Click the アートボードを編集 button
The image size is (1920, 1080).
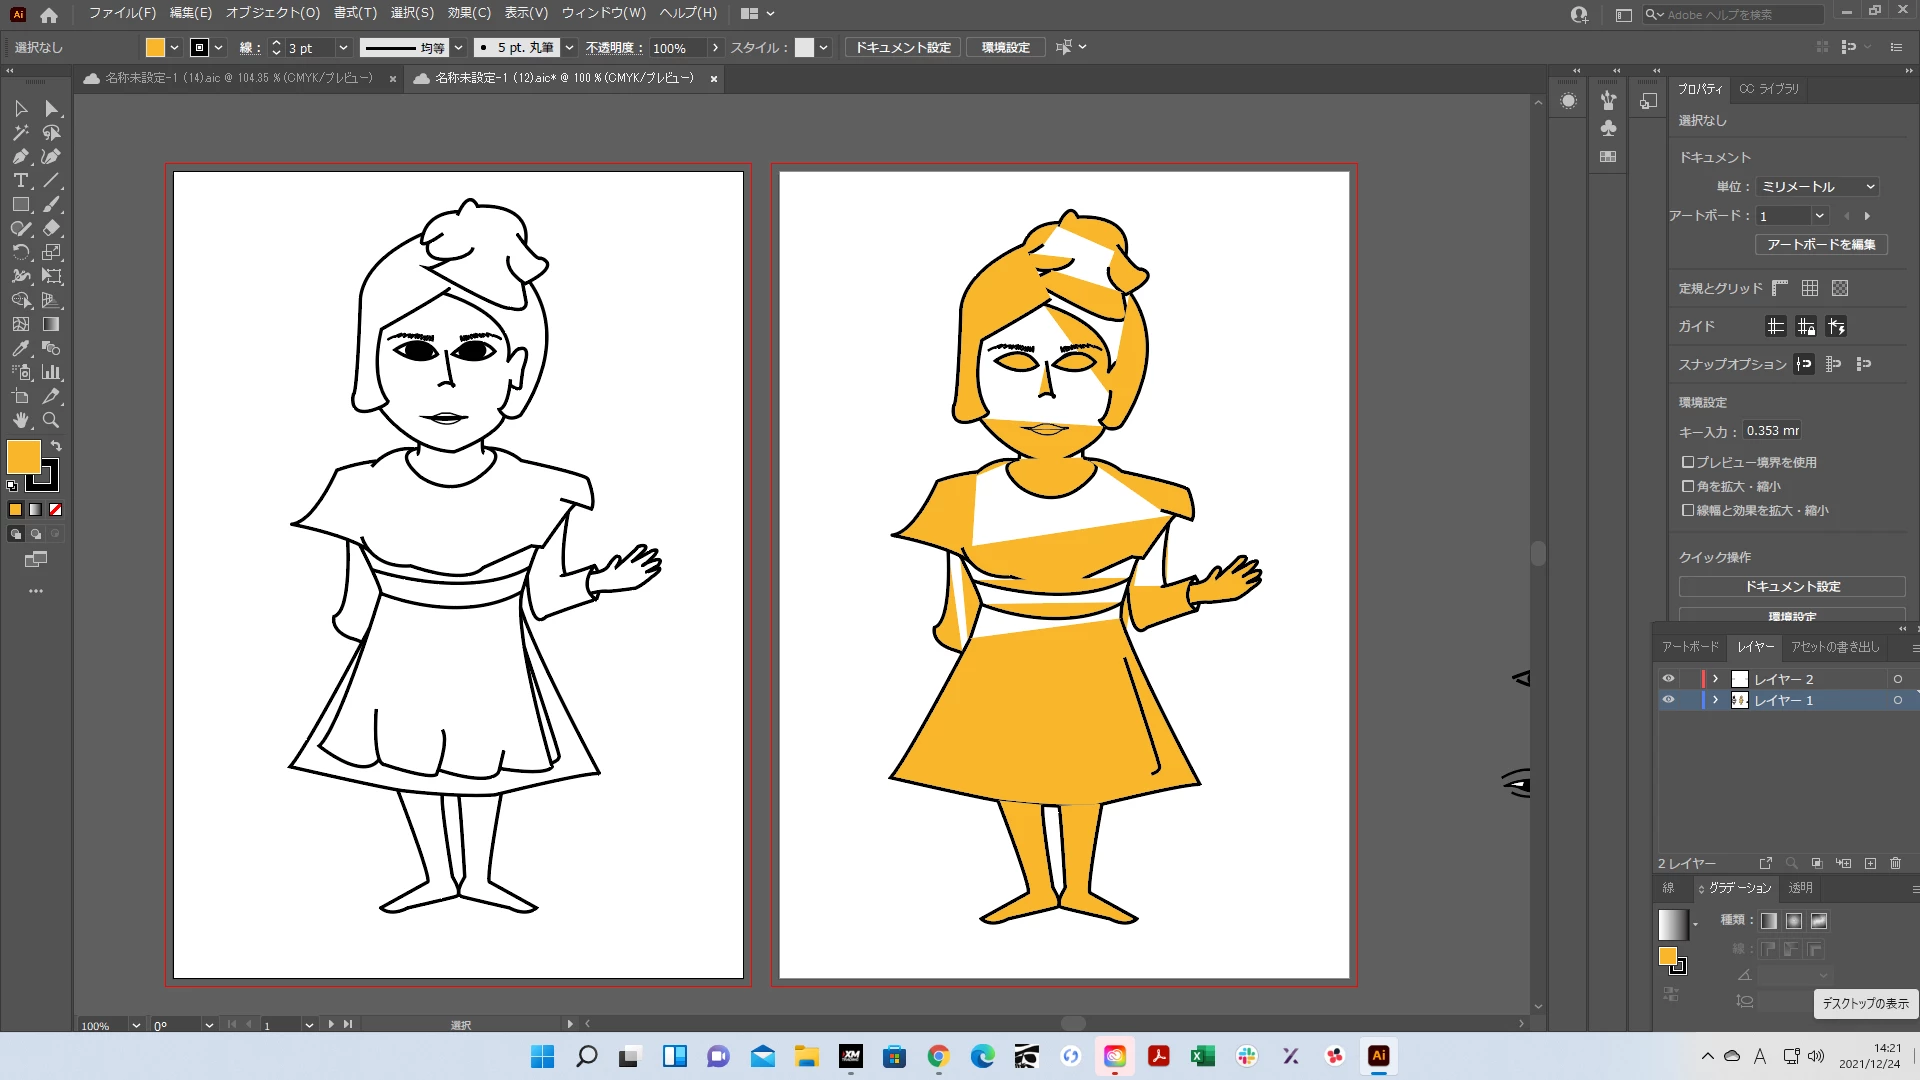pyautogui.click(x=1820, y=245)
